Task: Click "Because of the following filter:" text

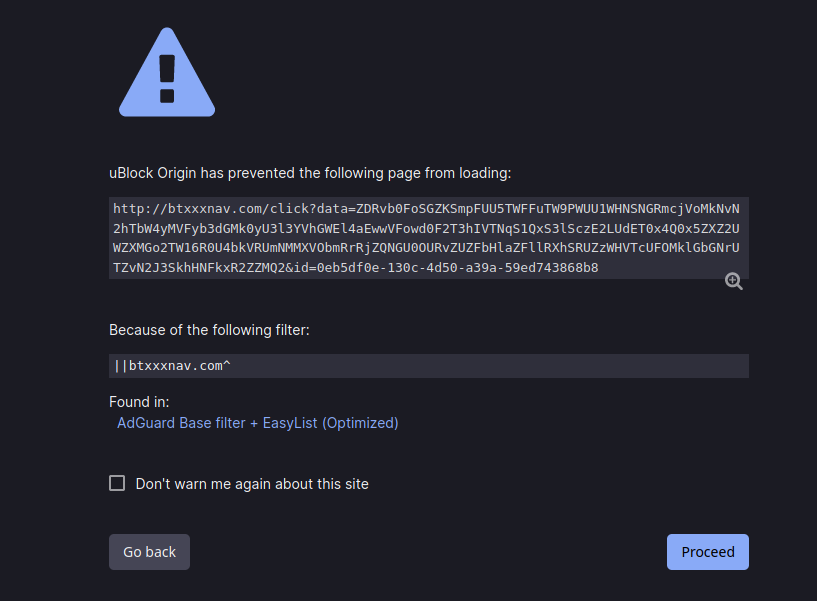Action: point(209,330)
